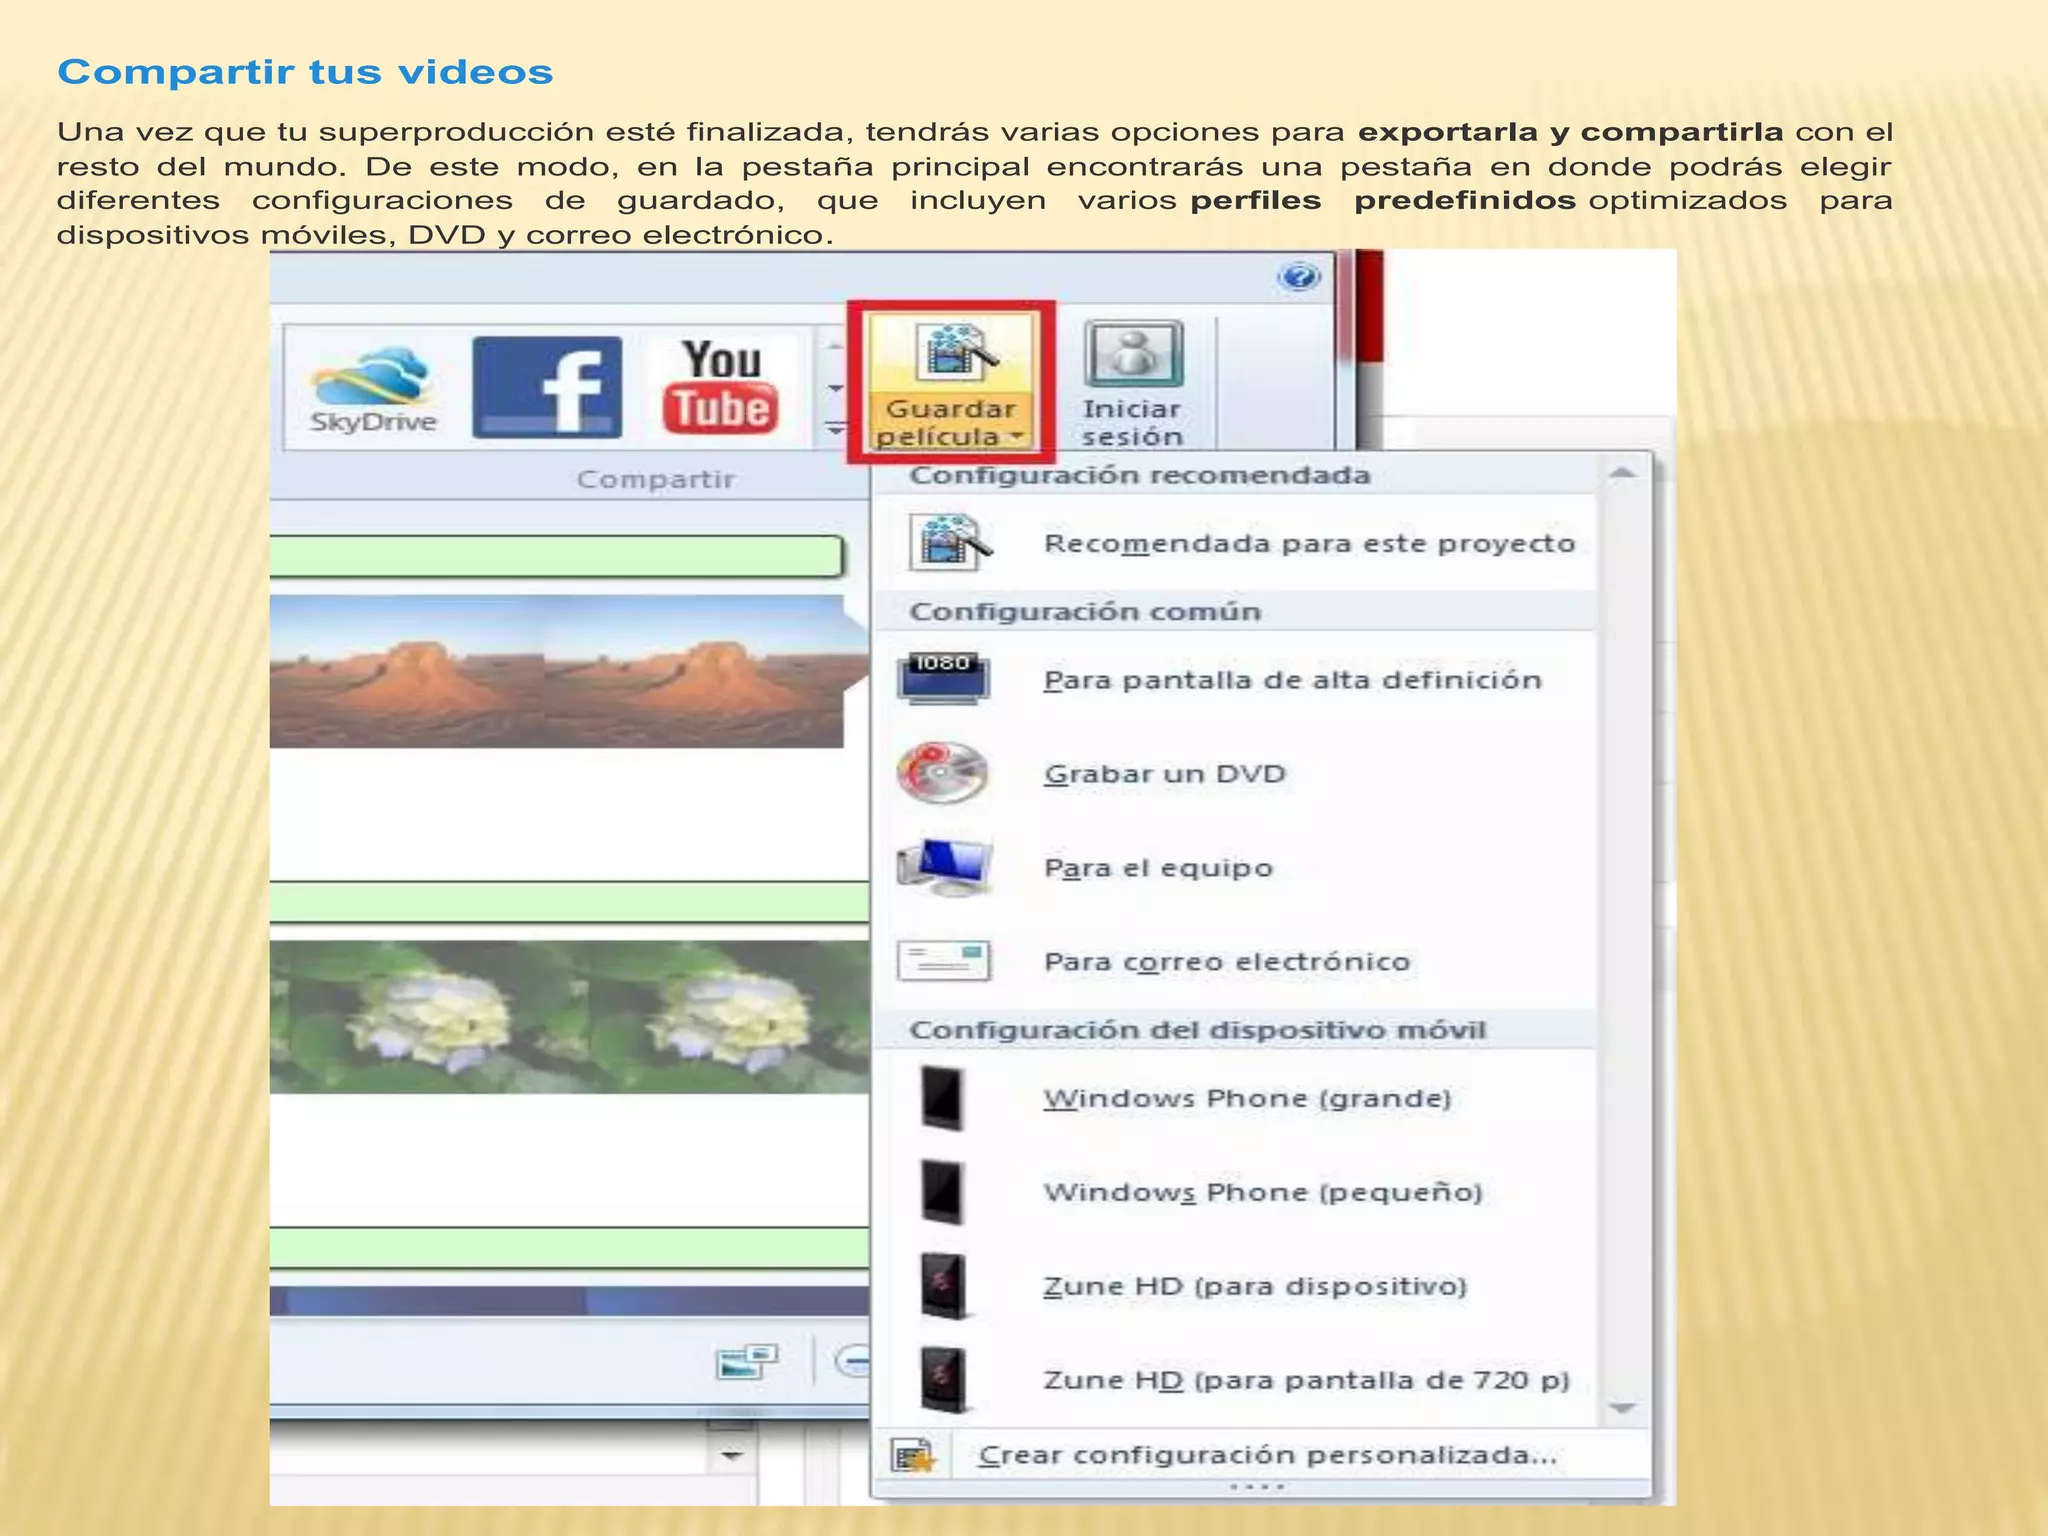This screenshot has height=1536, width=2048.
Task: Publish the movie to YouTube
Action: tap(719, 387)
